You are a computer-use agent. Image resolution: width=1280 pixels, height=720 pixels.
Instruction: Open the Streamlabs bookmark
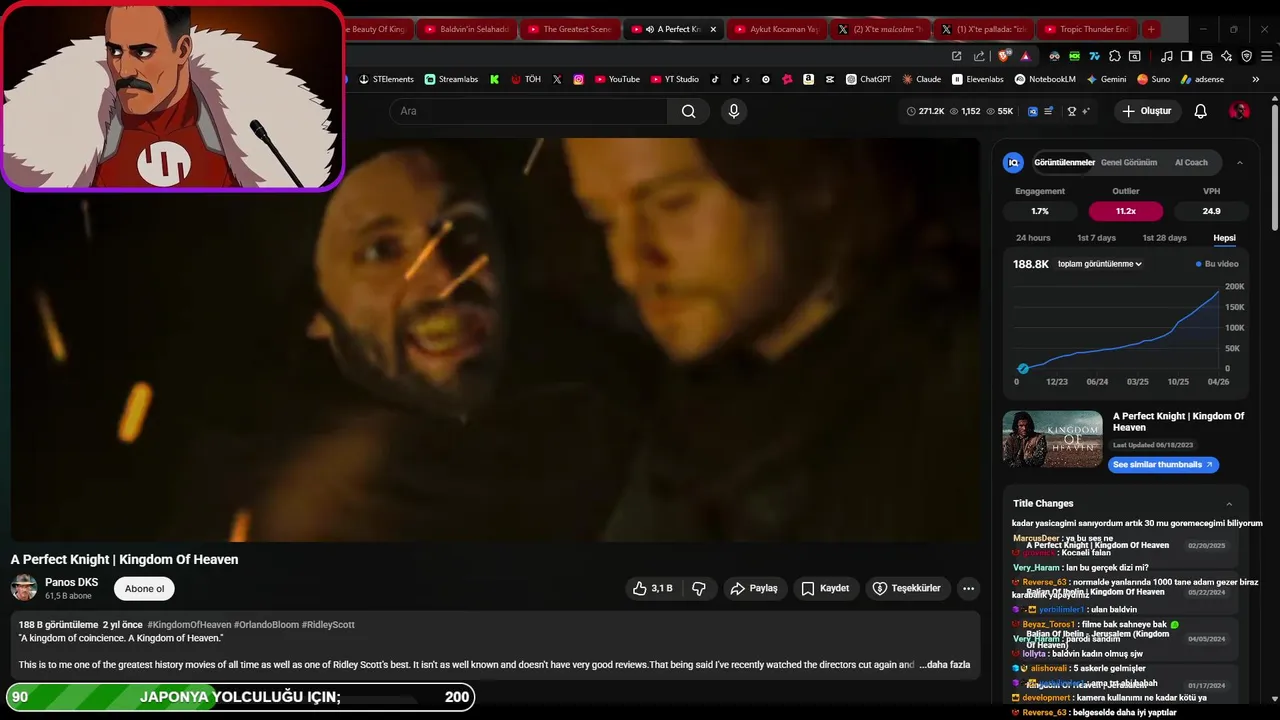[451, 79]
